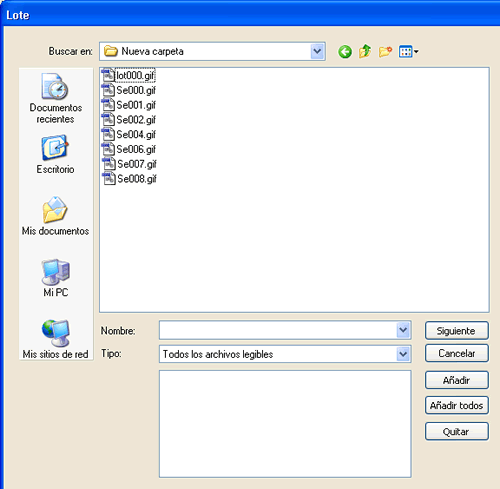500x489 pixels.
Task: Open the Views menu icon
Action: [409, 52]
